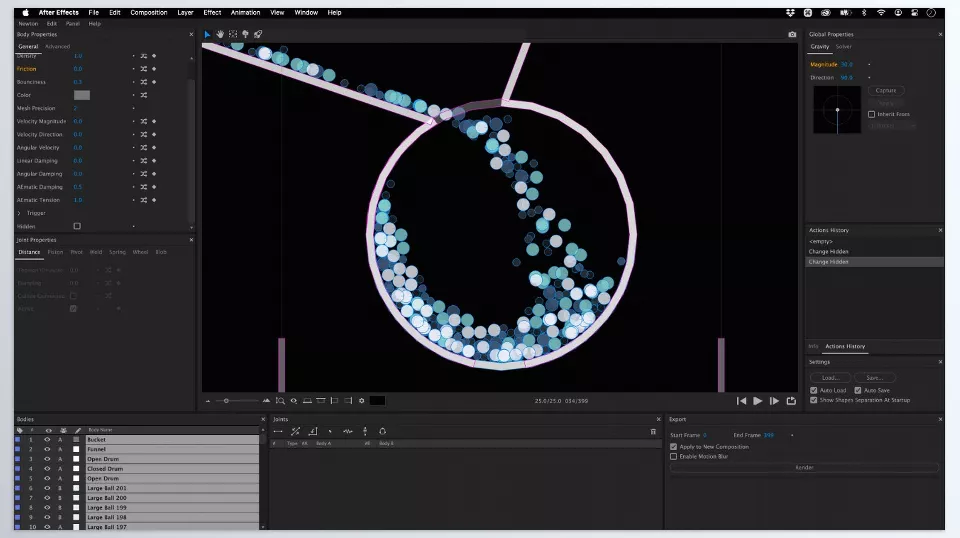Click the viewport zoom slider handle
The height and width of the screenshot is (538, 960).
[x=227, y=401]
